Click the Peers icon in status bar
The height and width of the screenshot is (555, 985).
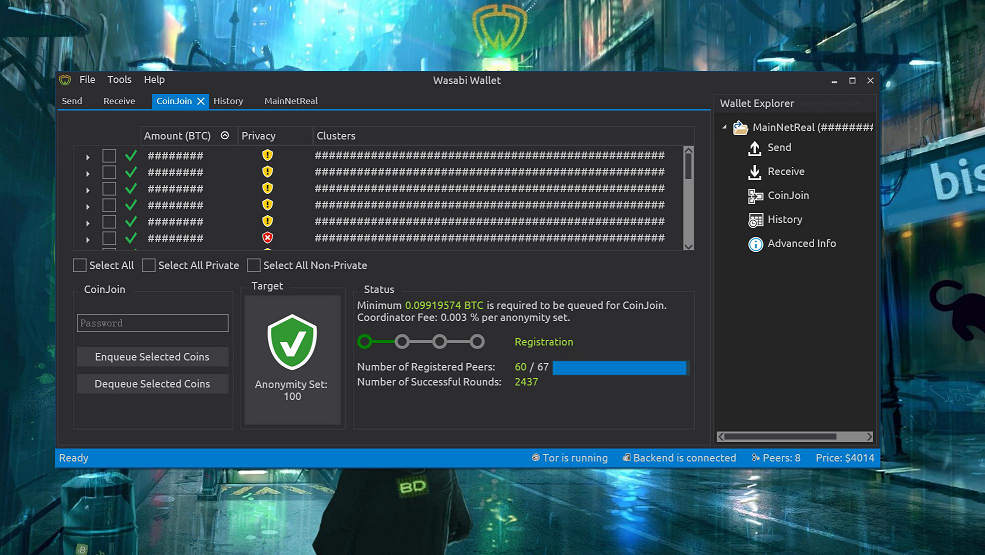point(756,458)
